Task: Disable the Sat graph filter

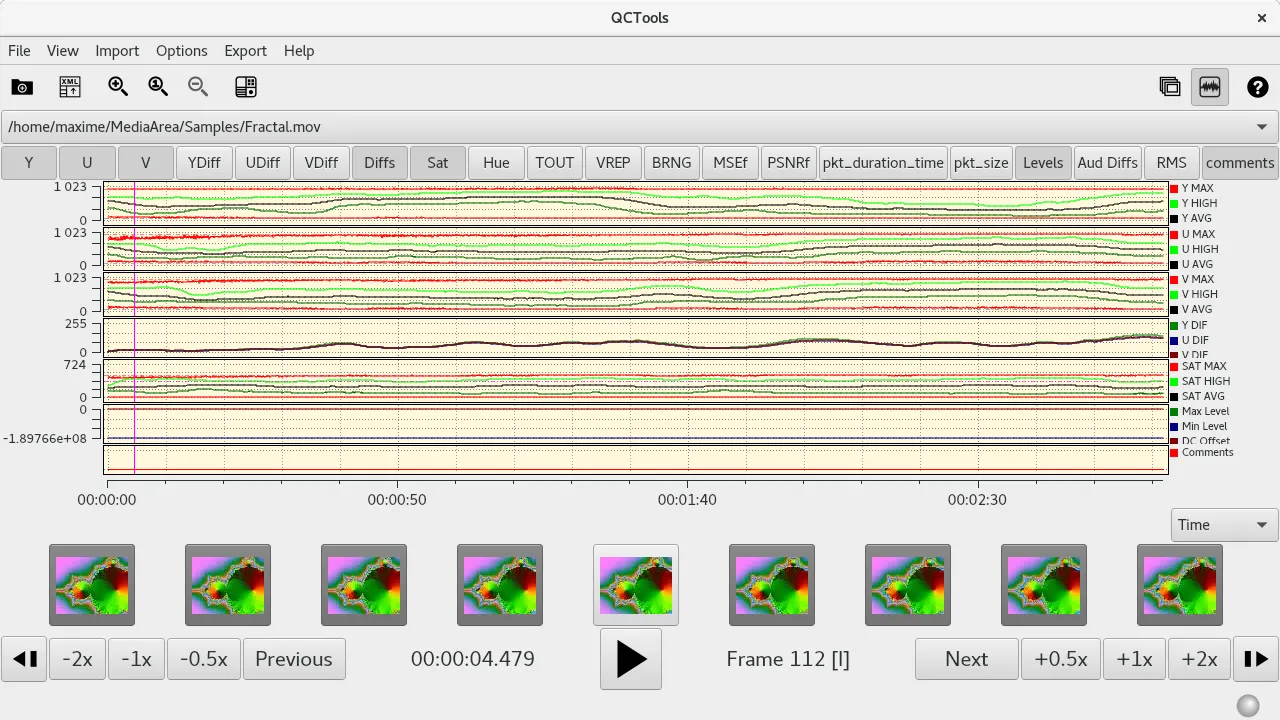Action: point(437,163)
